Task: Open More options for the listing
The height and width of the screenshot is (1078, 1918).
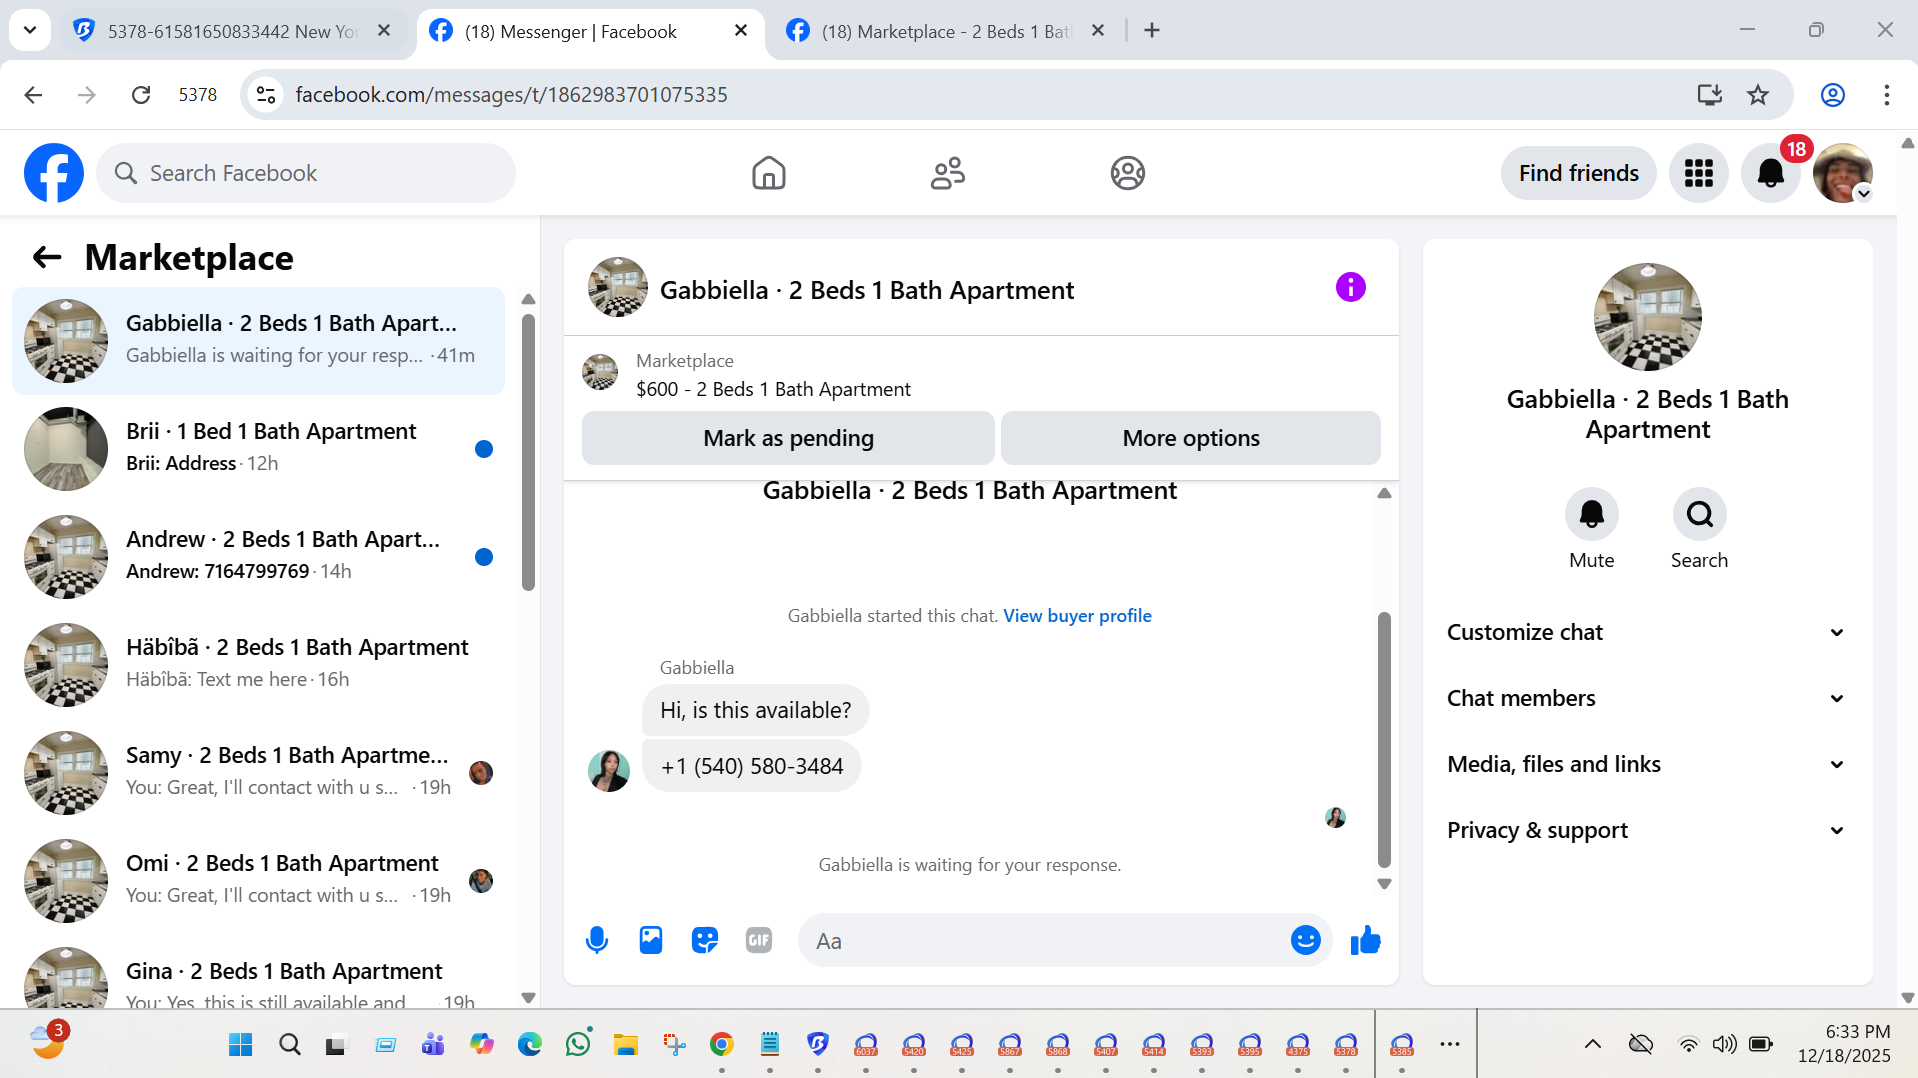Action: point(1190,438)
